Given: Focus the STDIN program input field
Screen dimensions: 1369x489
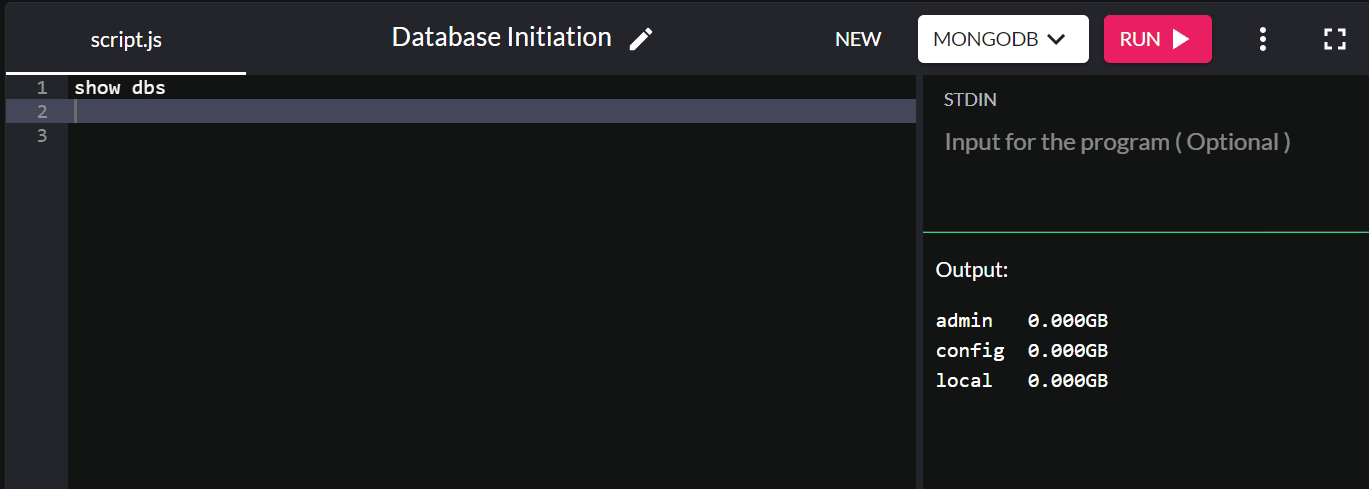Looking at the screenshot, I should click(1117, 142).
